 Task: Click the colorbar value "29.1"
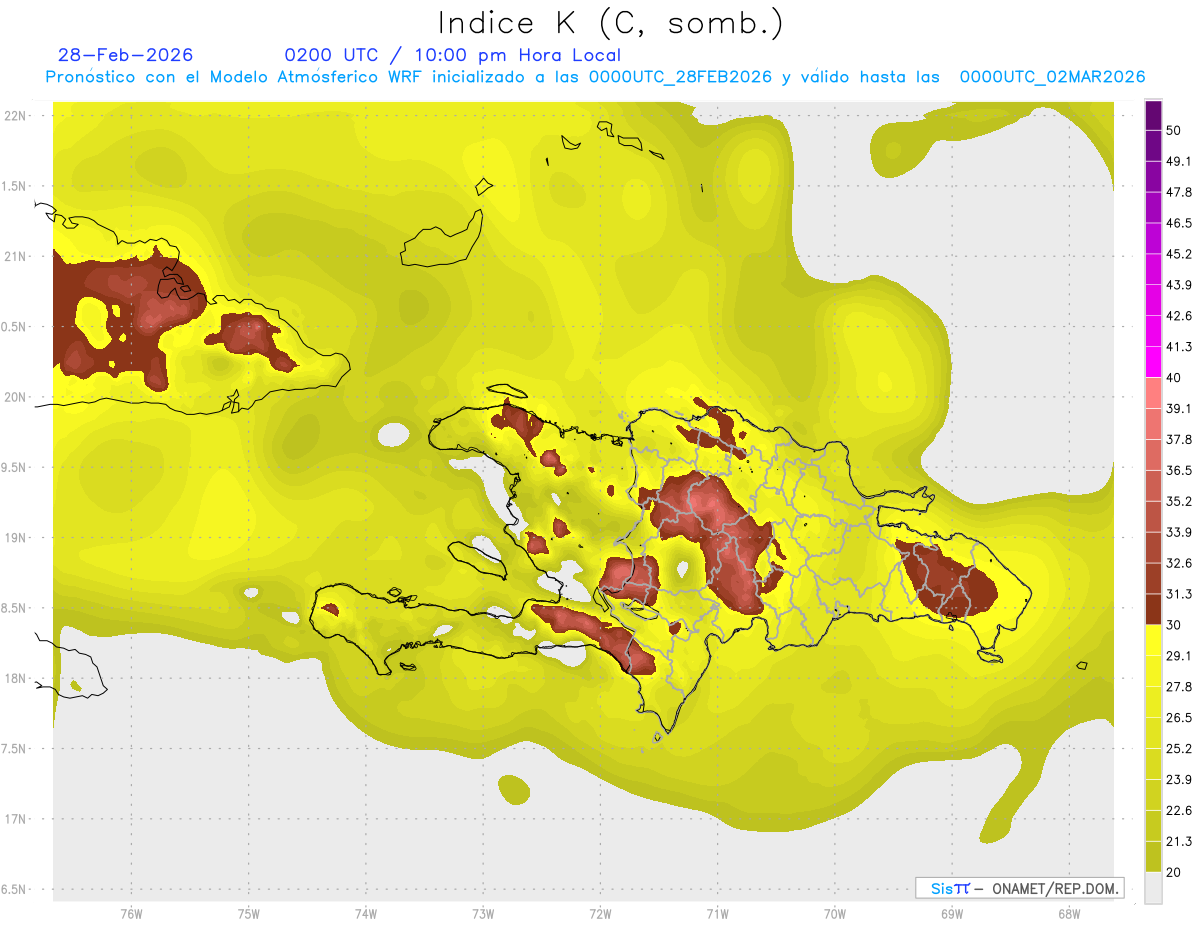[x=1179, y=655]
